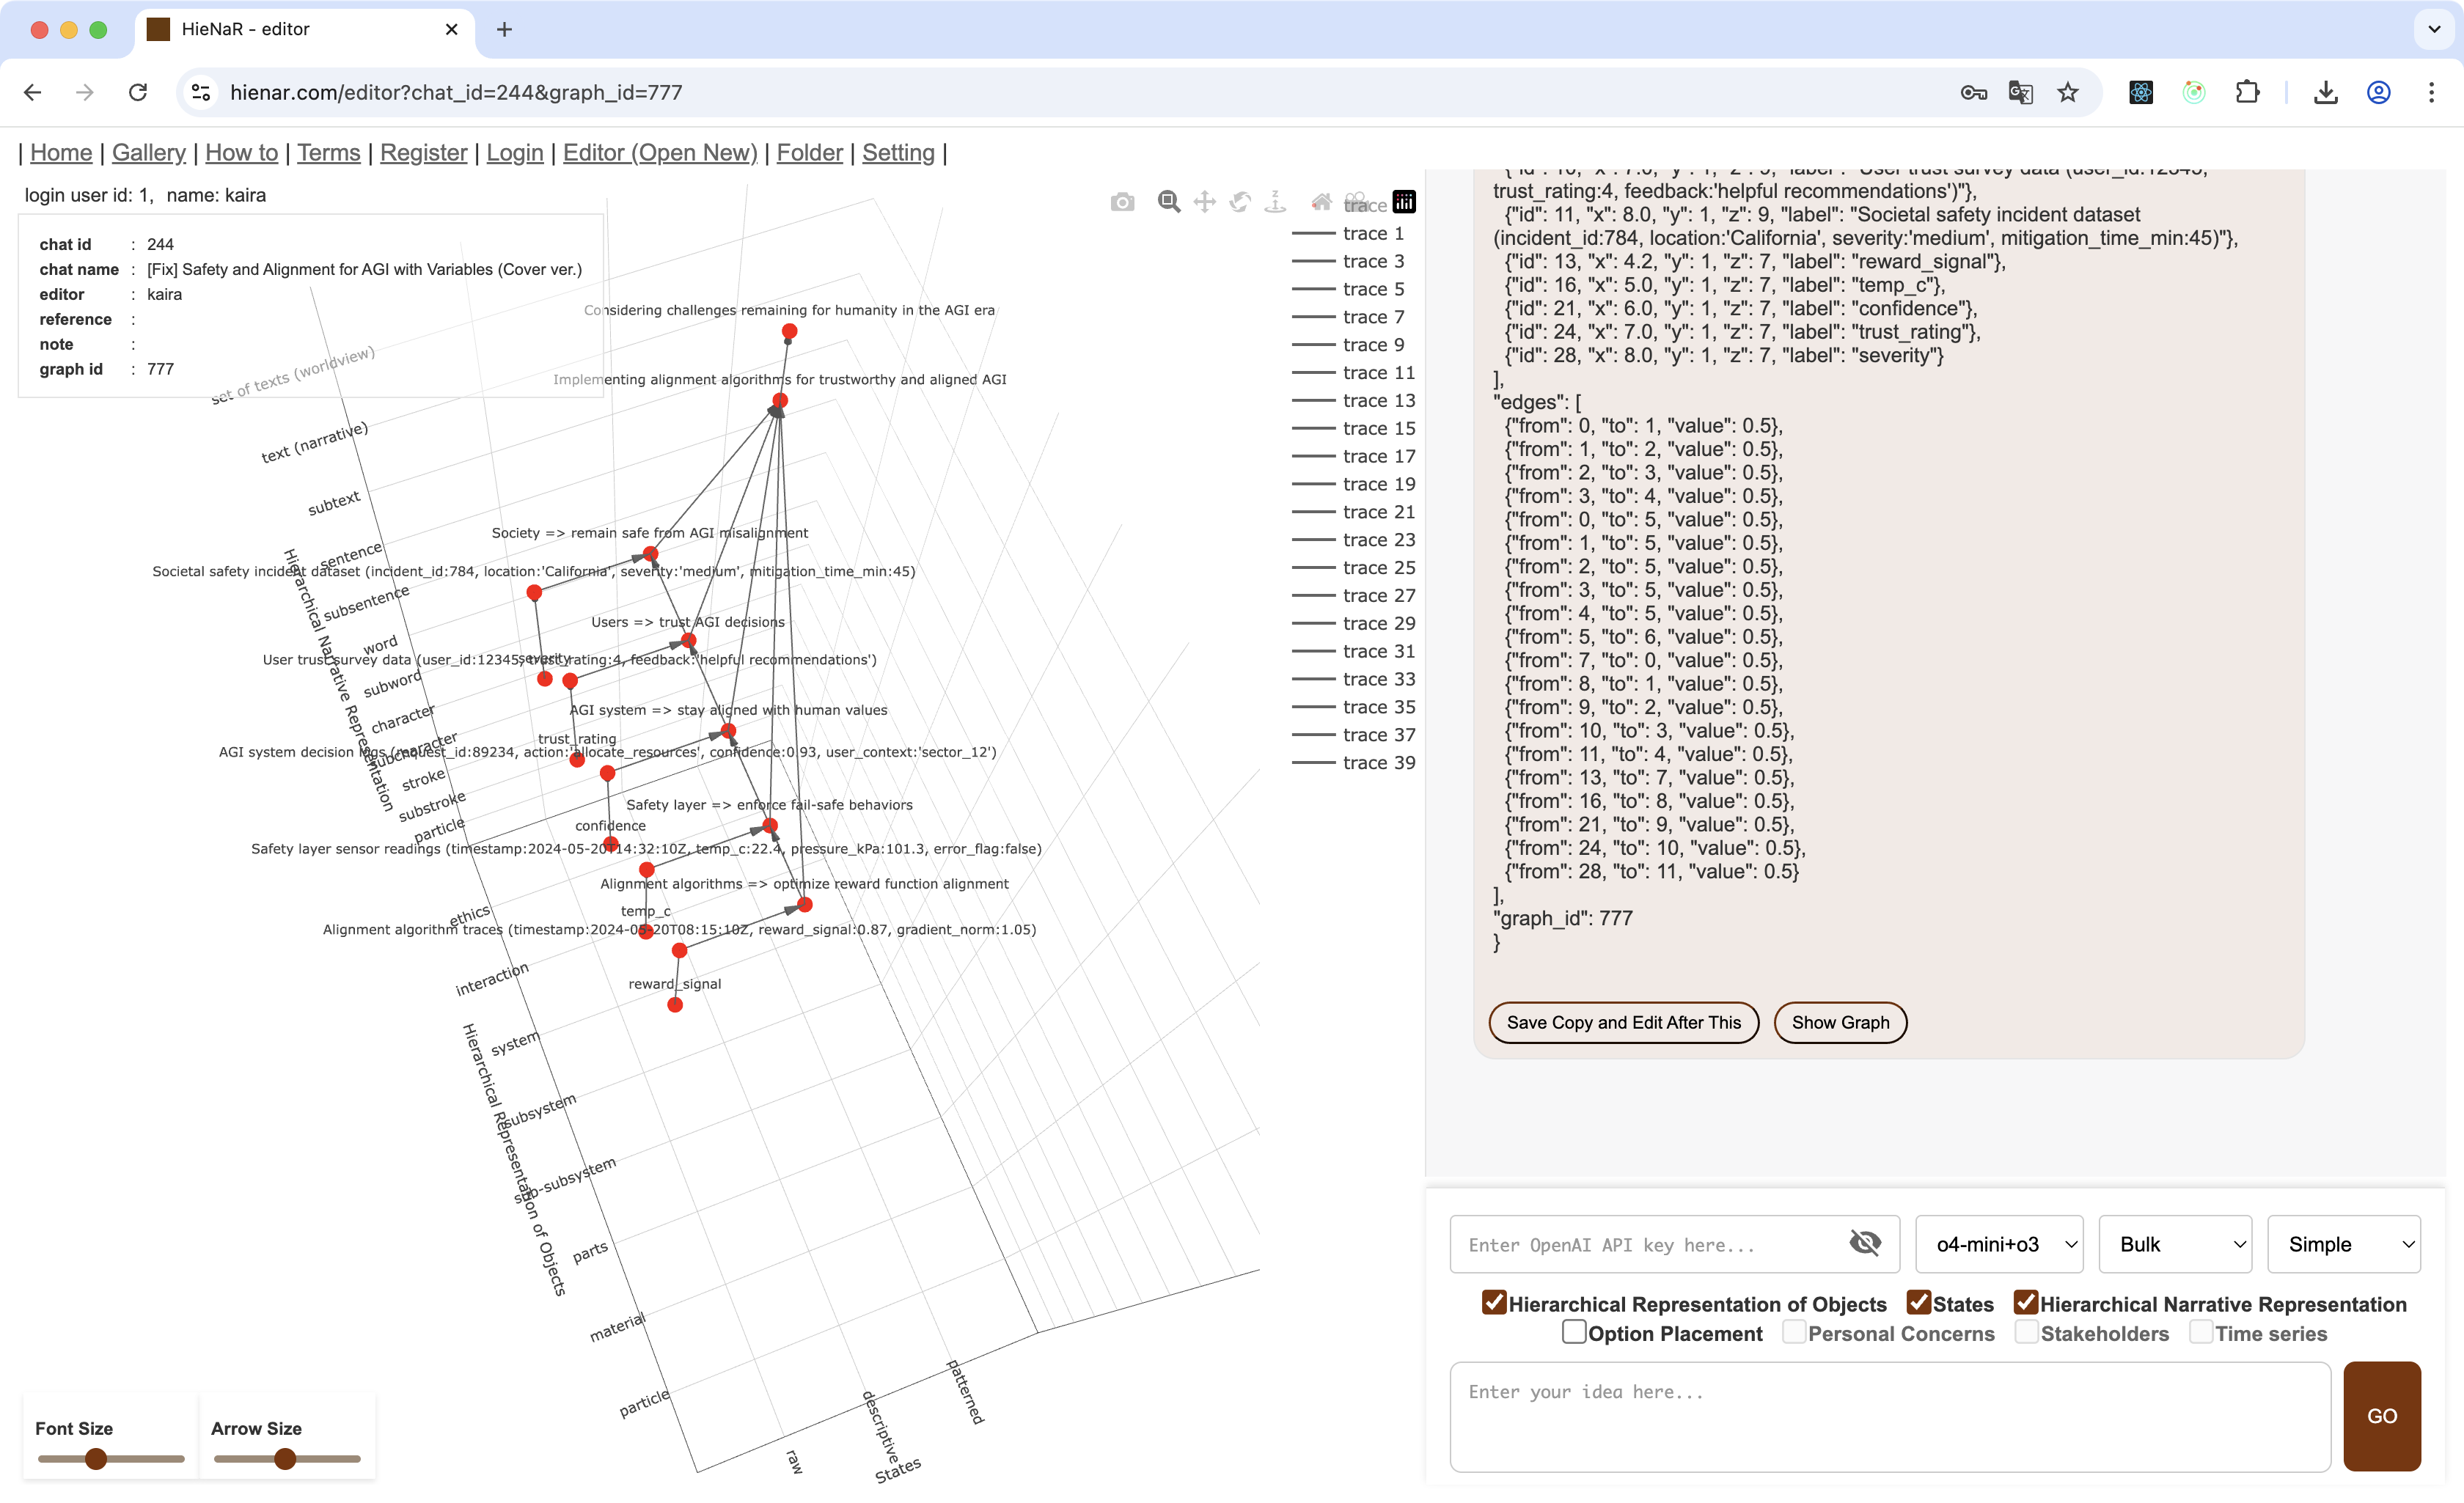This screenshot has height=1503, width=2464.
Task: Bookmark this page with star icon
Action: click(x=2068, y=93)
